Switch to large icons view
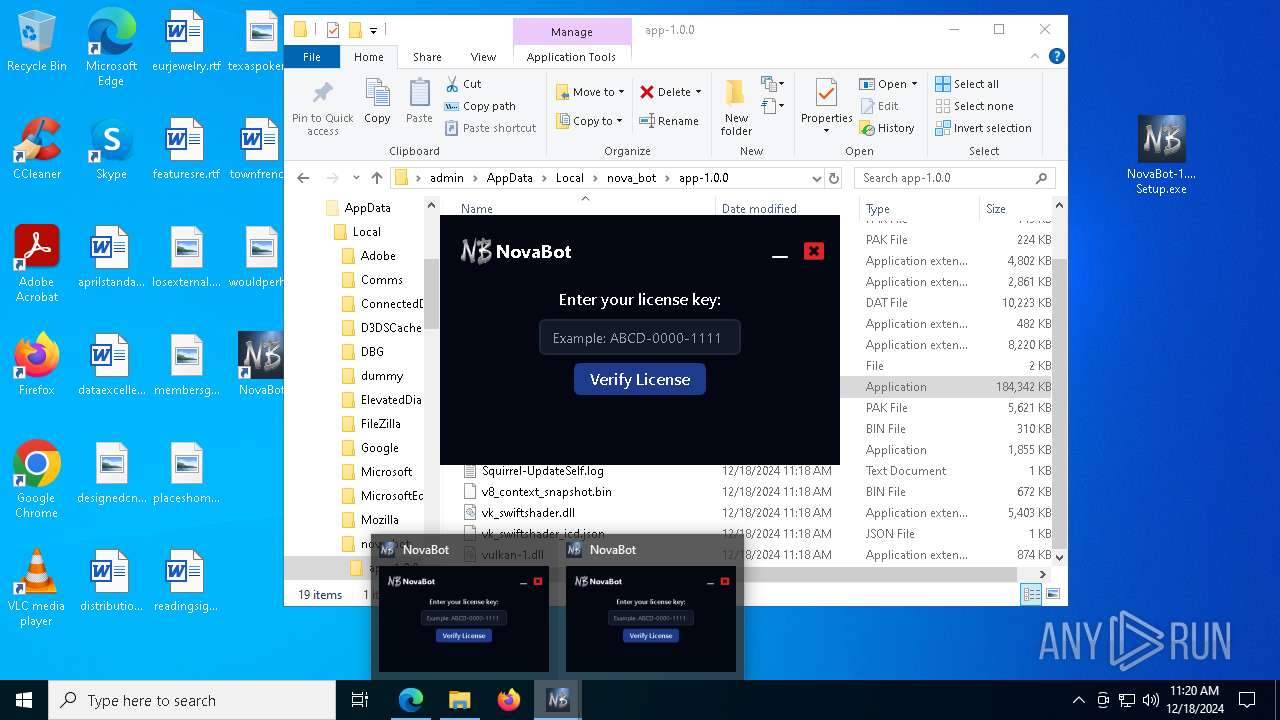Screen dimensions: 1280x720 1052,594
